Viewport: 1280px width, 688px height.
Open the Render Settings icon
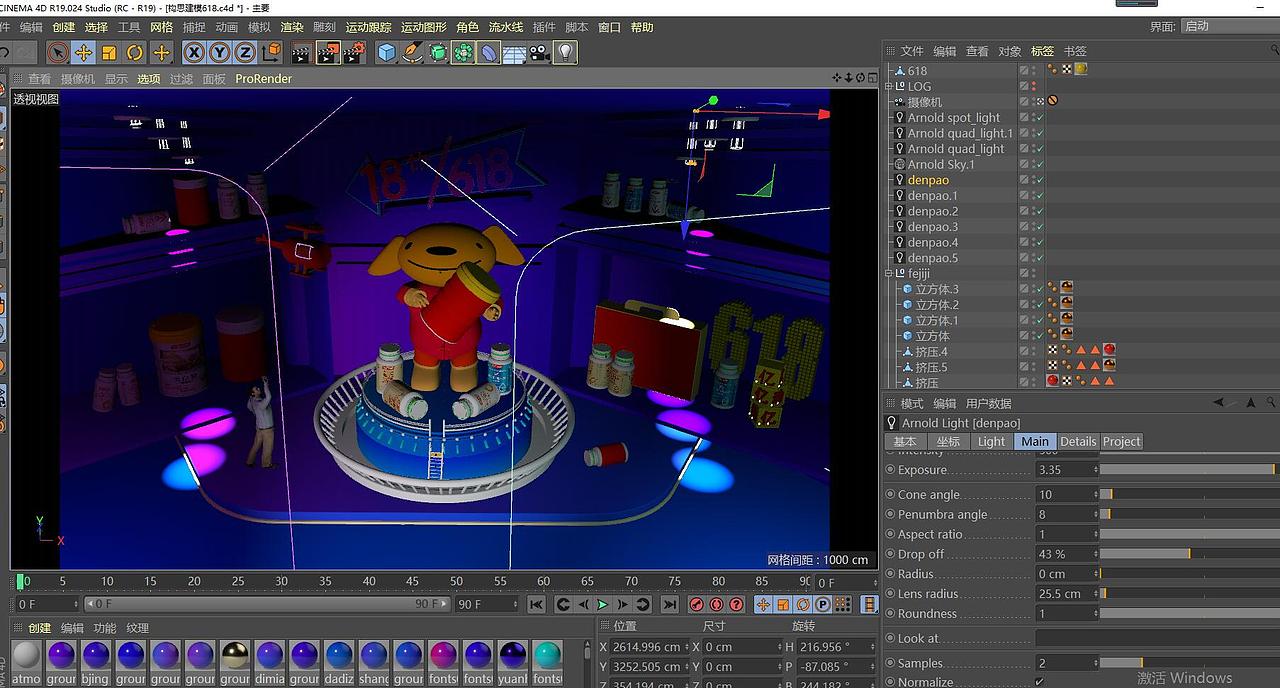352,53
